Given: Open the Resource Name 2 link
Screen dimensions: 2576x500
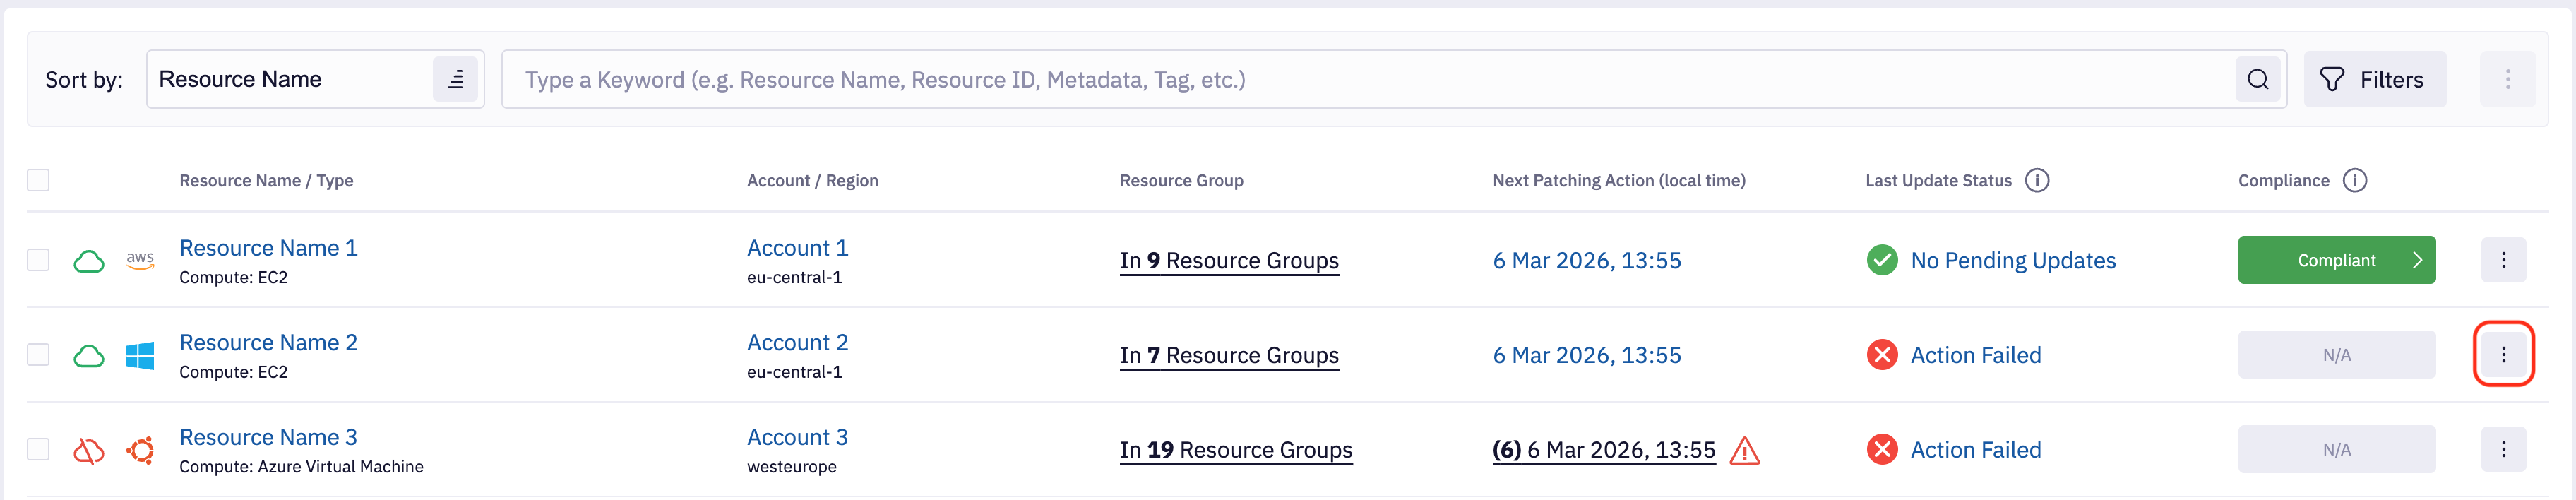Looking at the screenshot, I should point(268,342).
